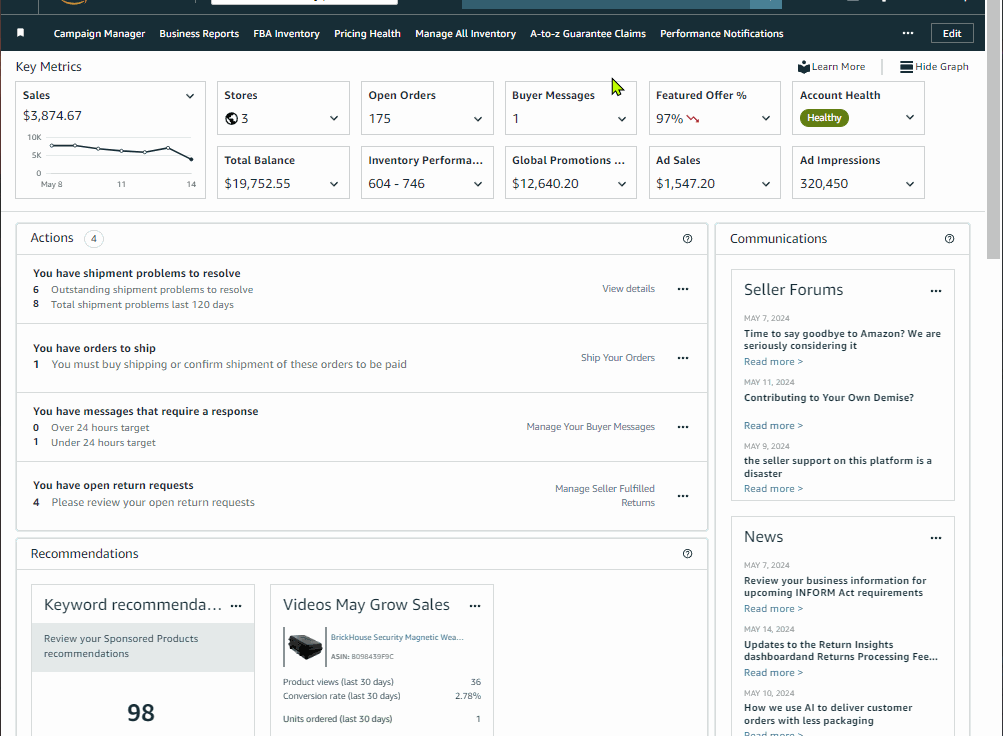Open the Recommendations help question mark icon

pos(687,554)
